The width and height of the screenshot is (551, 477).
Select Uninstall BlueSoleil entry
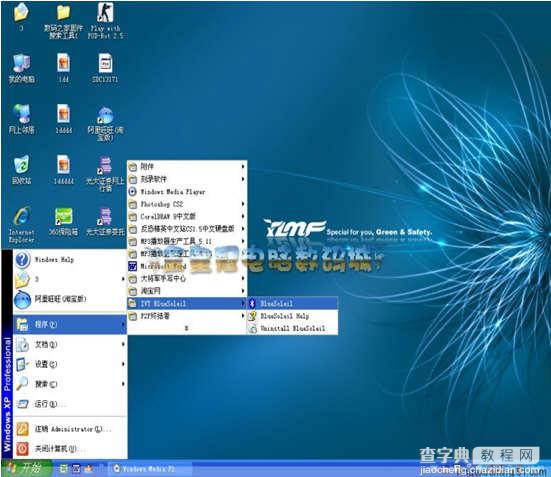[292, 328]
